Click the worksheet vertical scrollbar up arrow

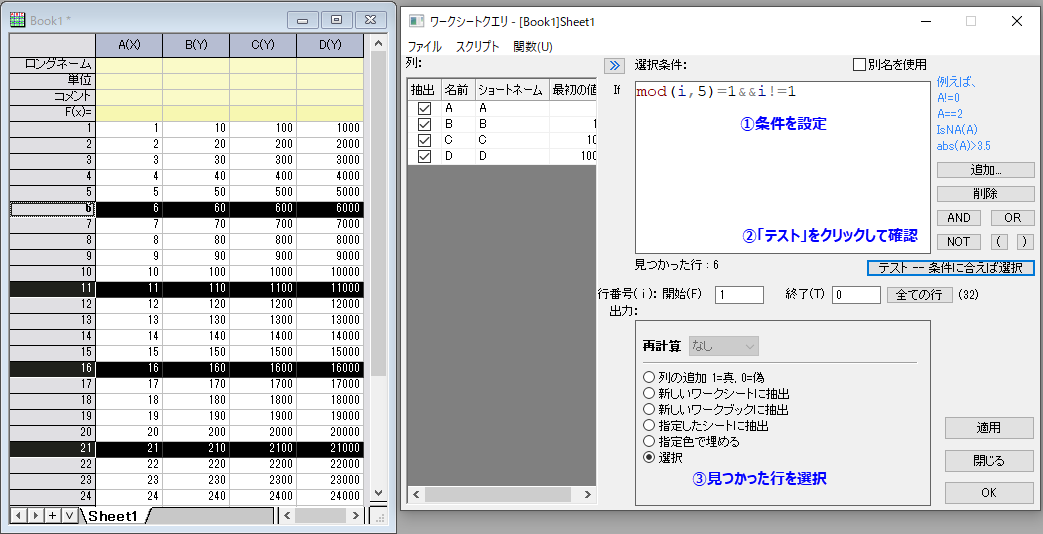click(378, 44)
